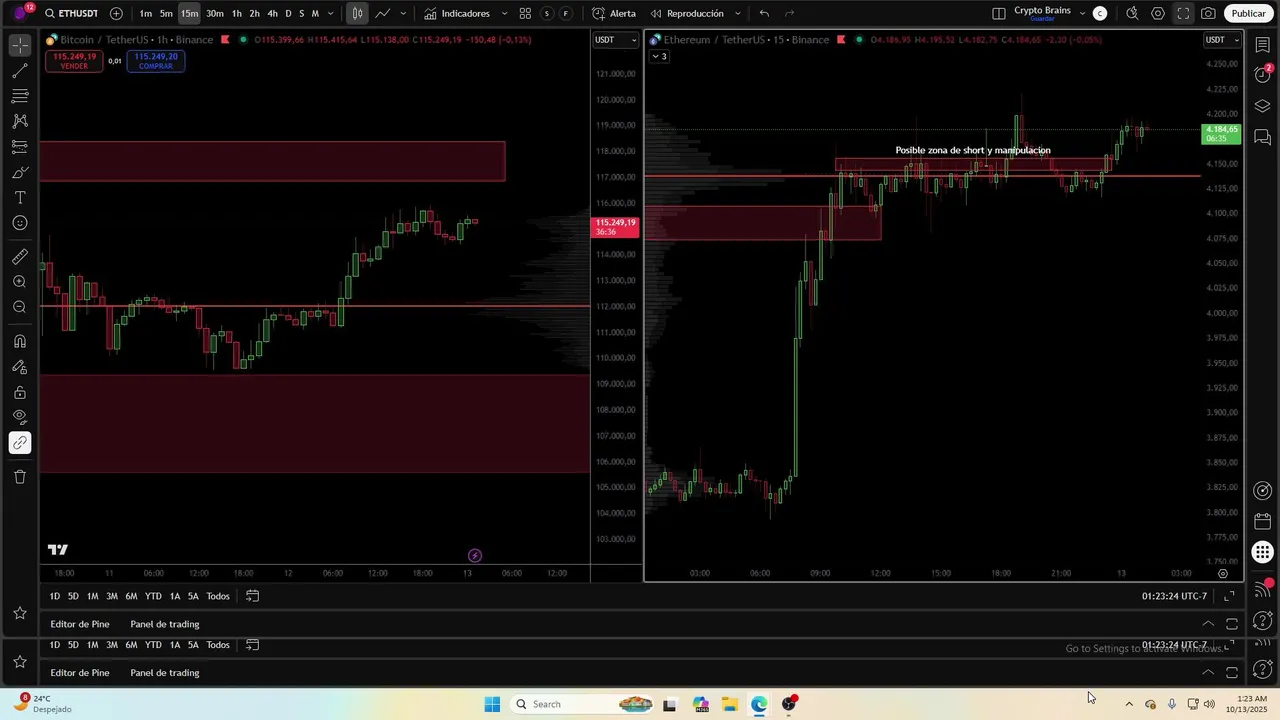Toggle the drawing sync link tool
The width and height of the screenshot is (1280, 720).
pos(20,443)
